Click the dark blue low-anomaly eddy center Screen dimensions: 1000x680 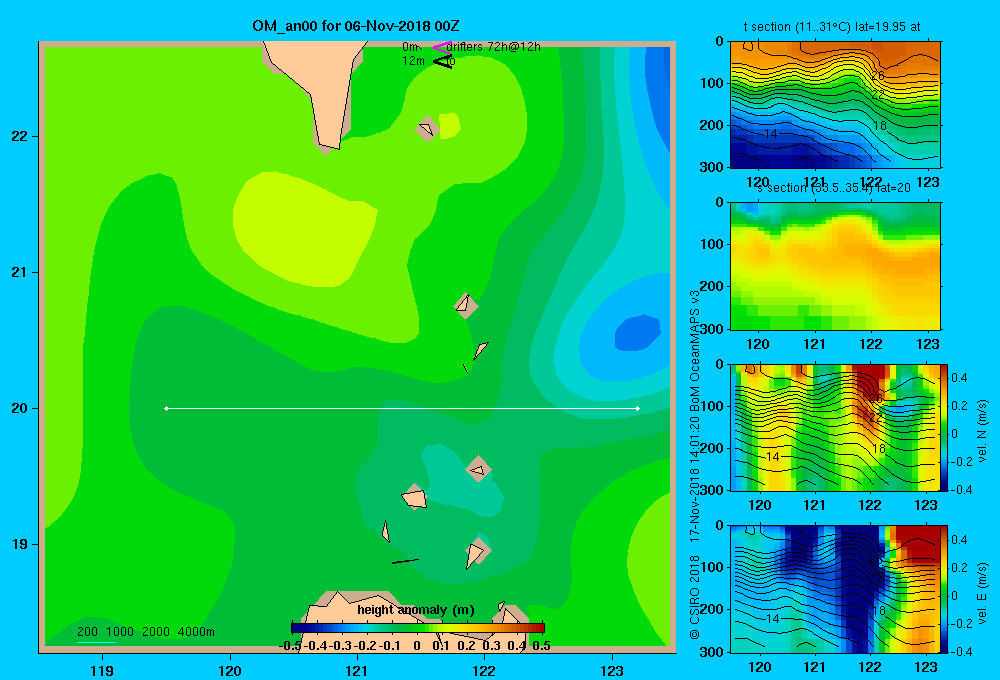(638, 333)
